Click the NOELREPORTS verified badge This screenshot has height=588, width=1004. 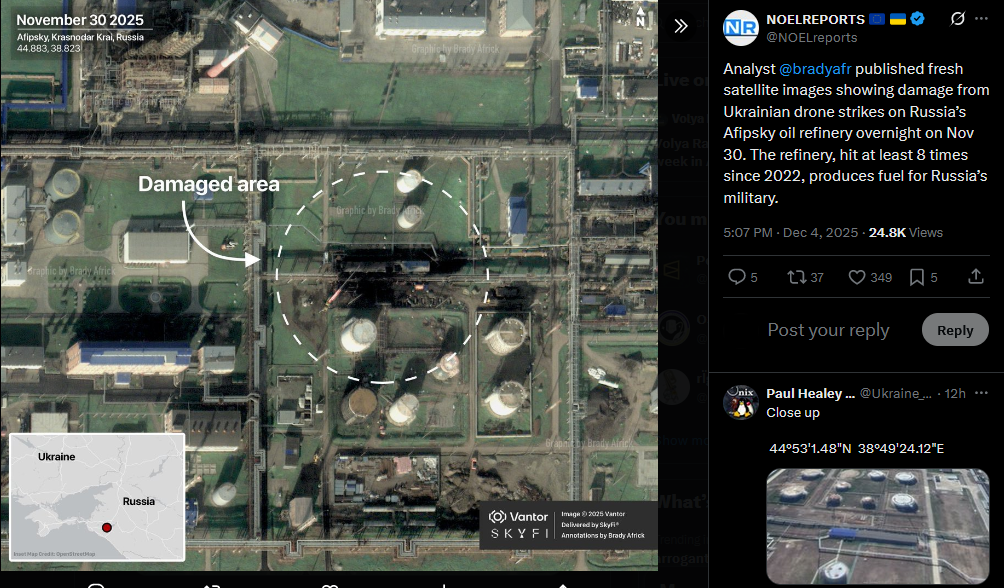(x=917, y=19)
